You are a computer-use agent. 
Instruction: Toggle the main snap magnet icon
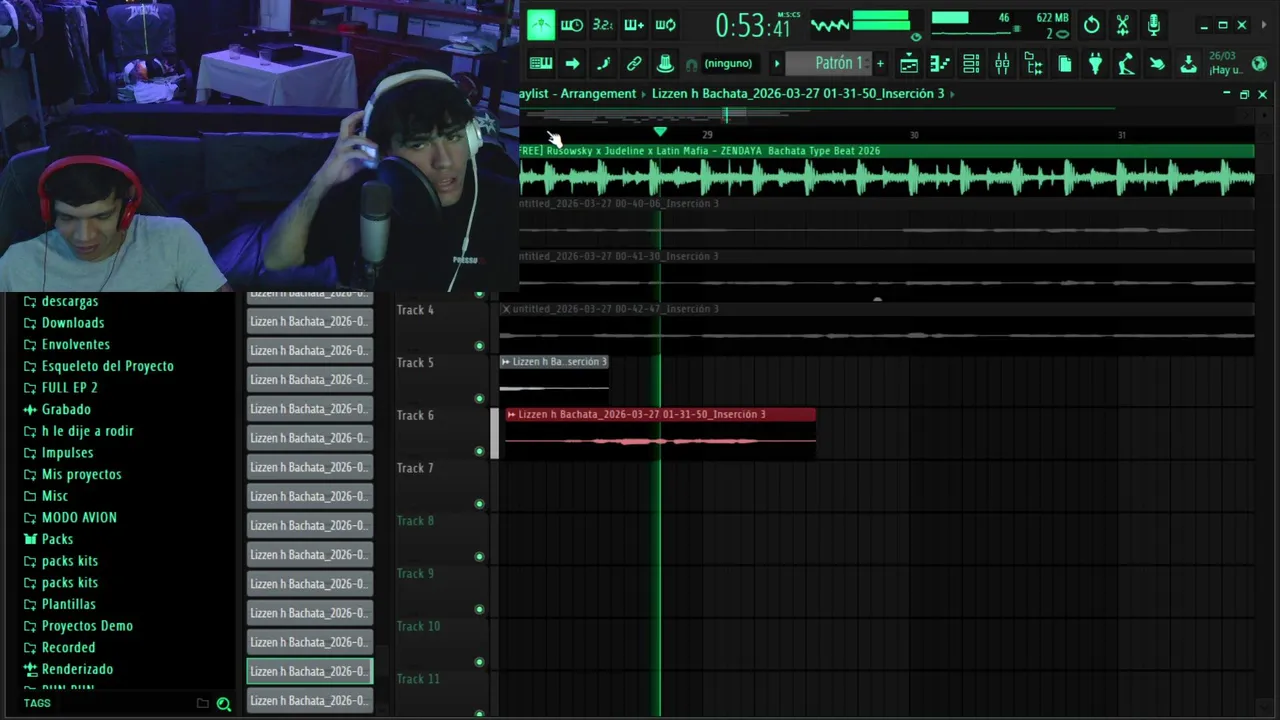click(691, 65)
